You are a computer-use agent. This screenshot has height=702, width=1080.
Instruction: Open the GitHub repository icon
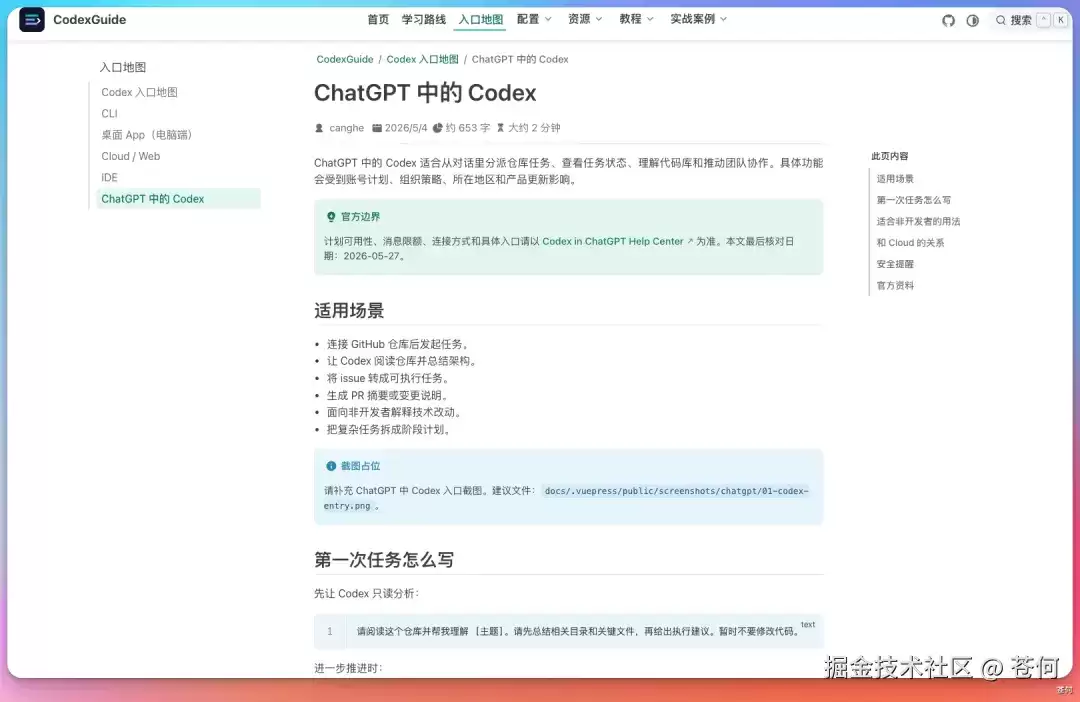point(948,20)
